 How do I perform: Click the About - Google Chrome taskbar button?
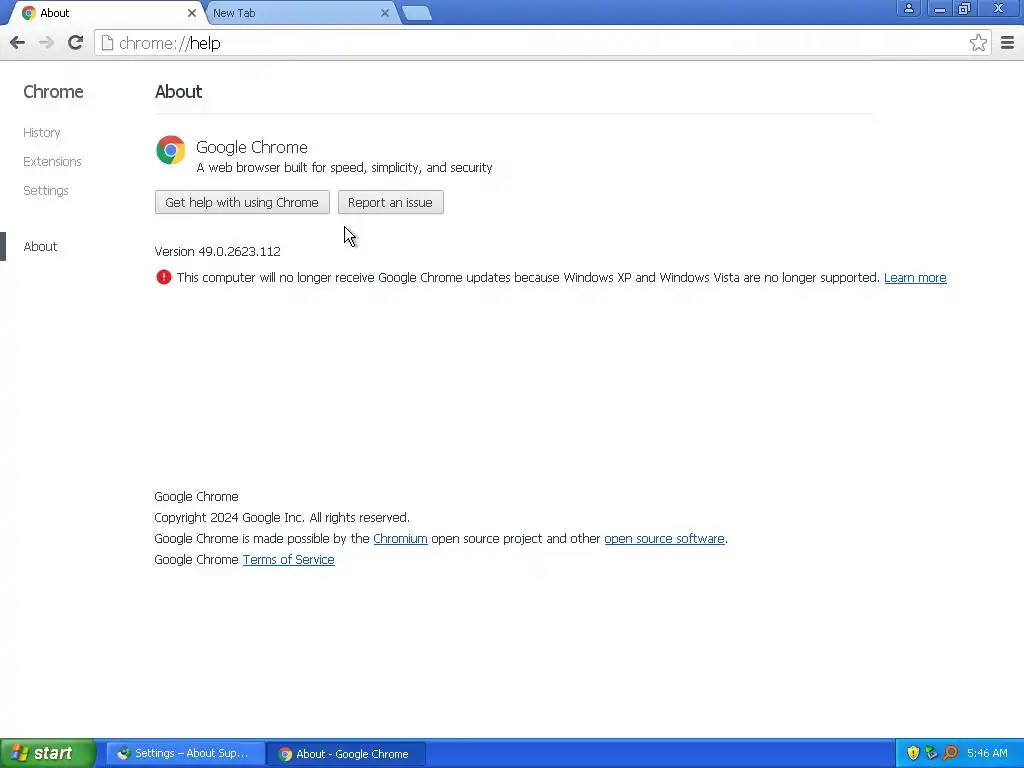(346, 754)
